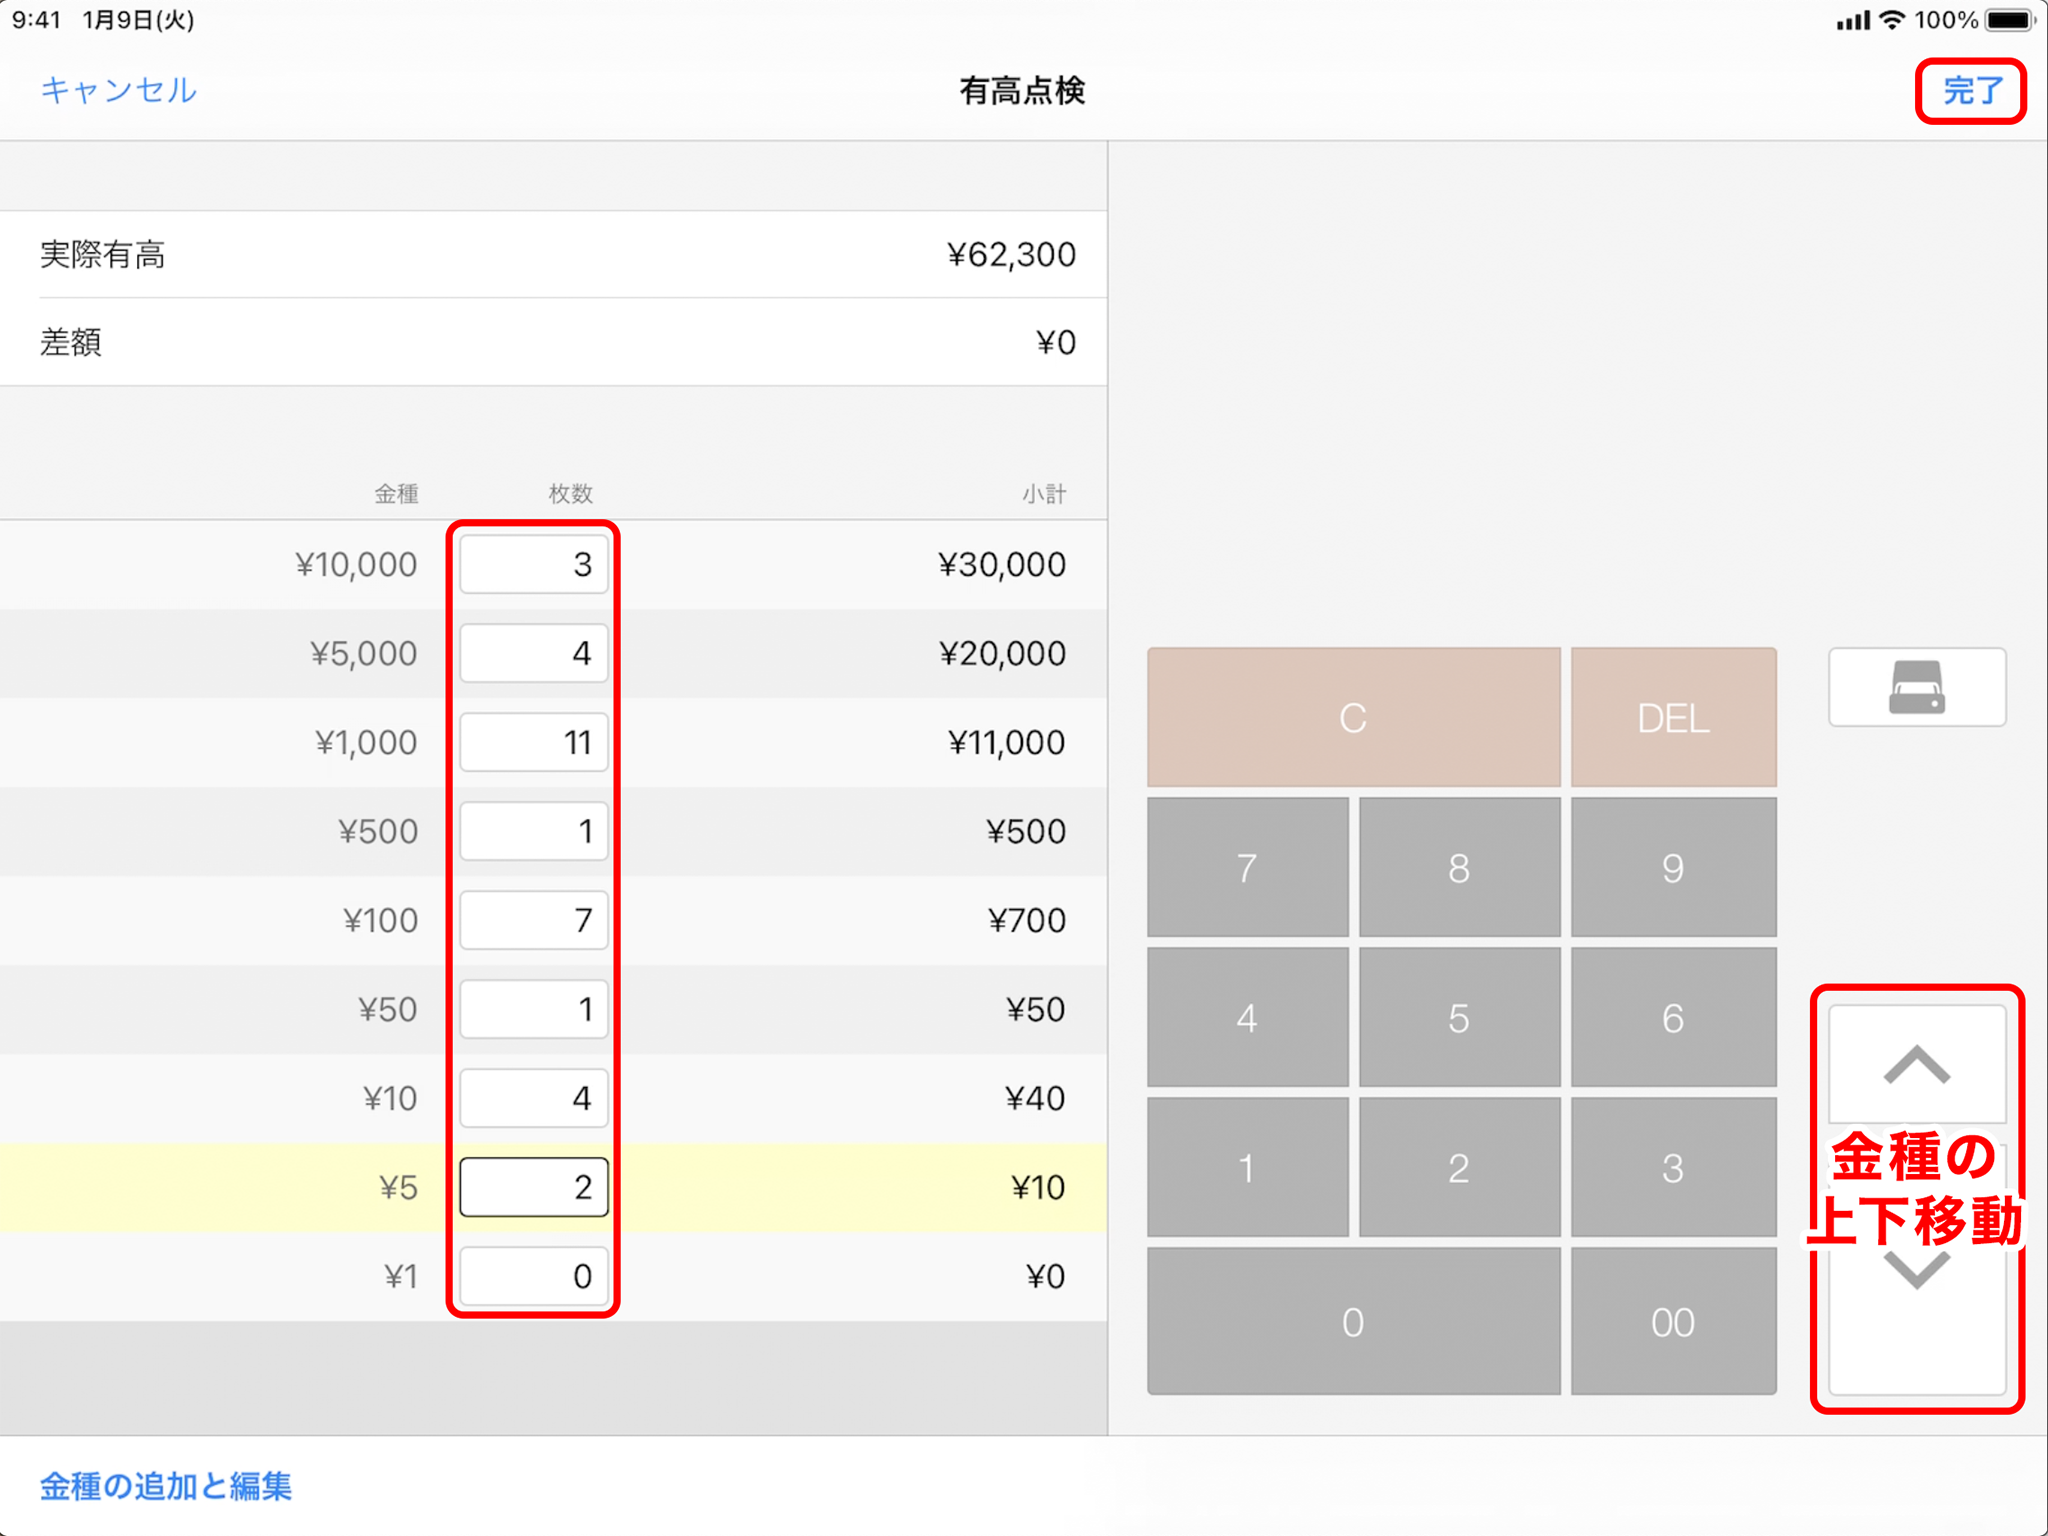Select the ¥1,000 count field showing 11
The image size is (2048, 1536).
coord(534,742)
